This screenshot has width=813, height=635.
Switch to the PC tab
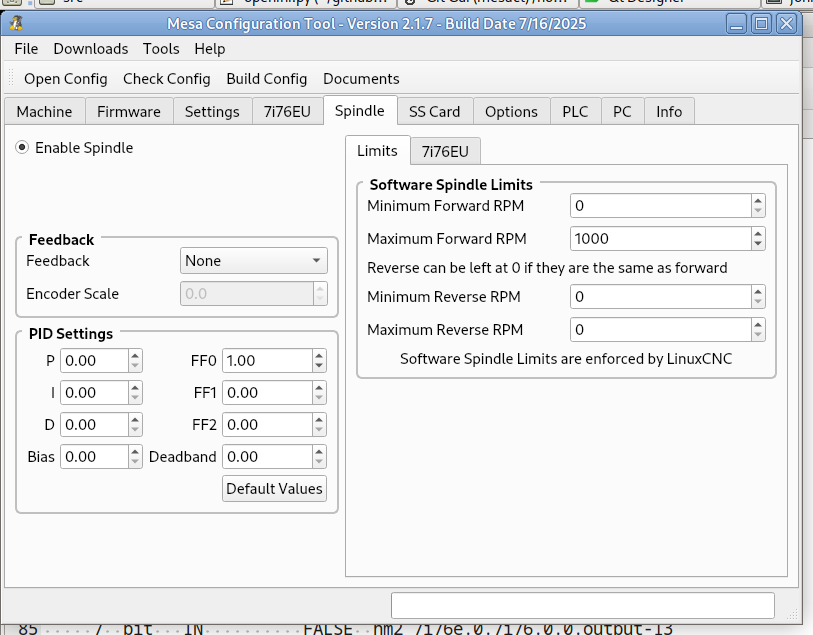click(622, 111)
